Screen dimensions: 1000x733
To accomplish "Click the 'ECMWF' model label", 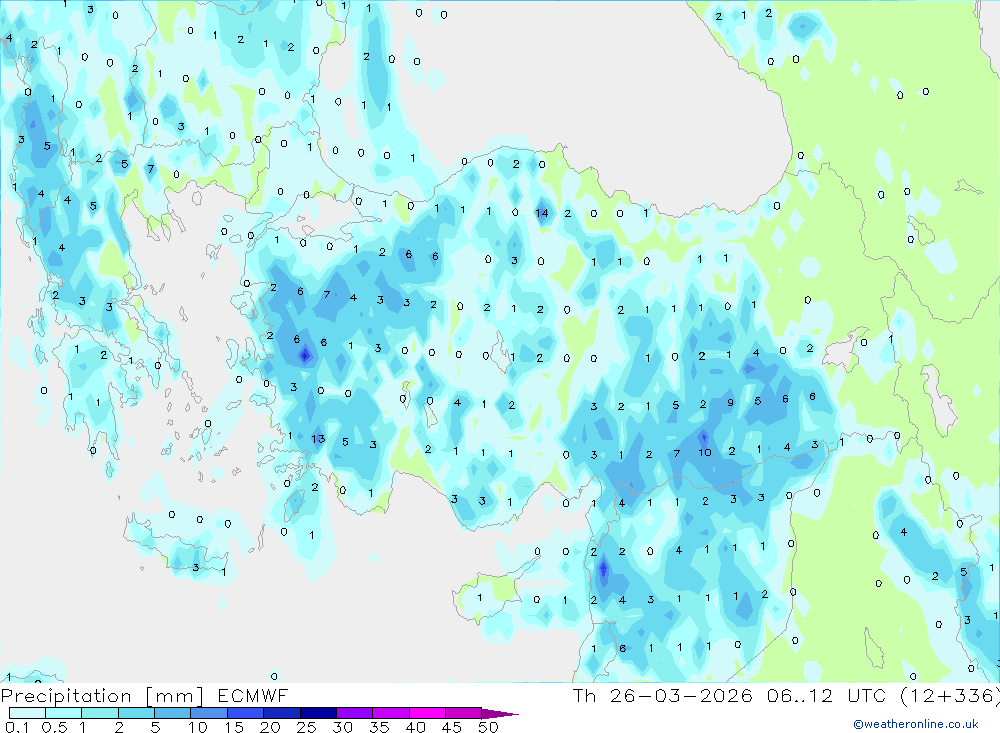I will pyautogui.click(x=253, y=695).
